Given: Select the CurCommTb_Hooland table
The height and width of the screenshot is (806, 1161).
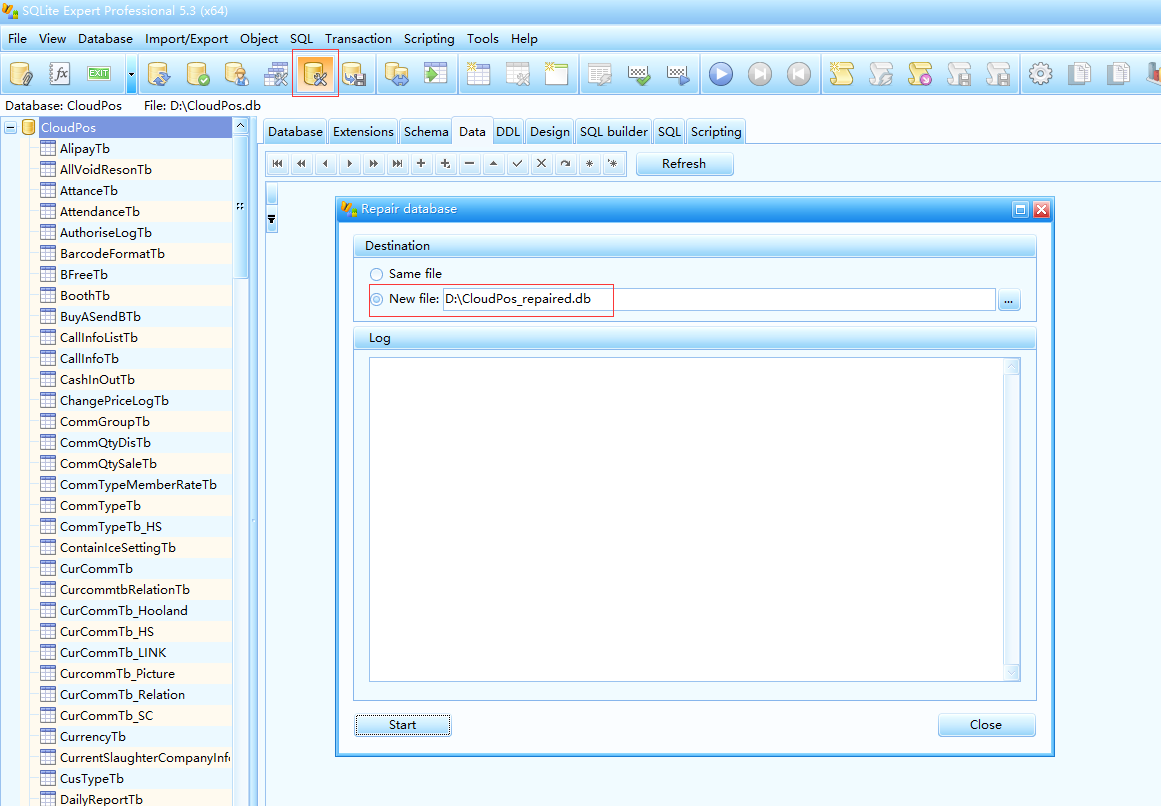Looking at the screenshot, I should click(124, 611).
